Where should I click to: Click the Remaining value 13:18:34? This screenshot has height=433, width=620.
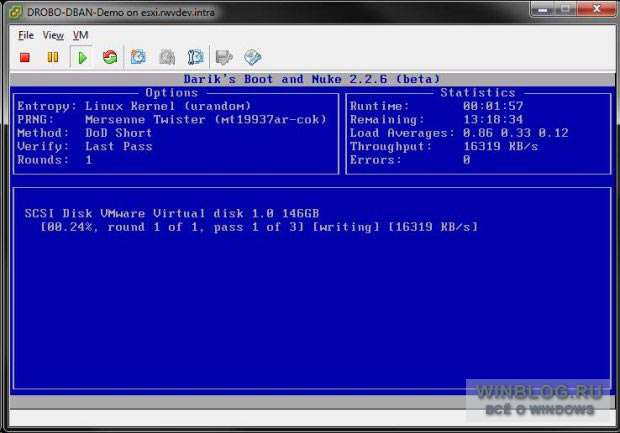pyautogui.click(x=493, y=119)
